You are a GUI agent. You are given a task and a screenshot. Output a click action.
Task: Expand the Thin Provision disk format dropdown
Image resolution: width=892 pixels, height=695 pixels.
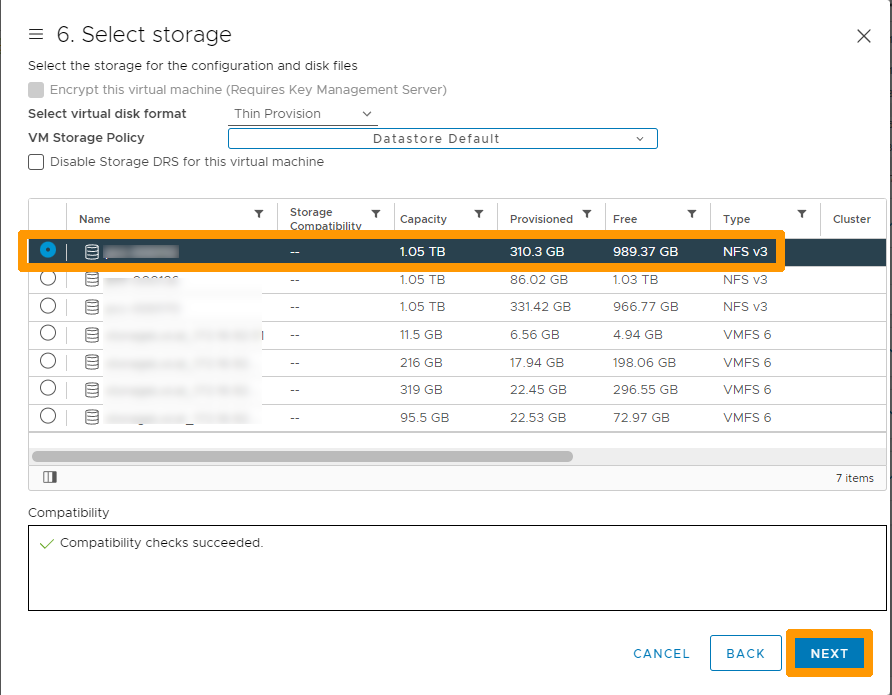point(303,114)
